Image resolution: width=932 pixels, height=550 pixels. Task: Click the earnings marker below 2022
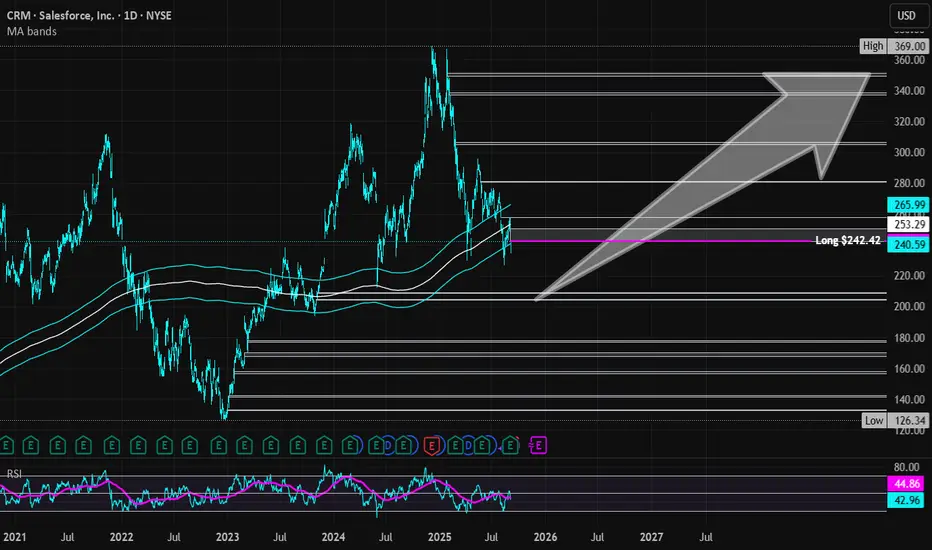[x=112, y=445]
